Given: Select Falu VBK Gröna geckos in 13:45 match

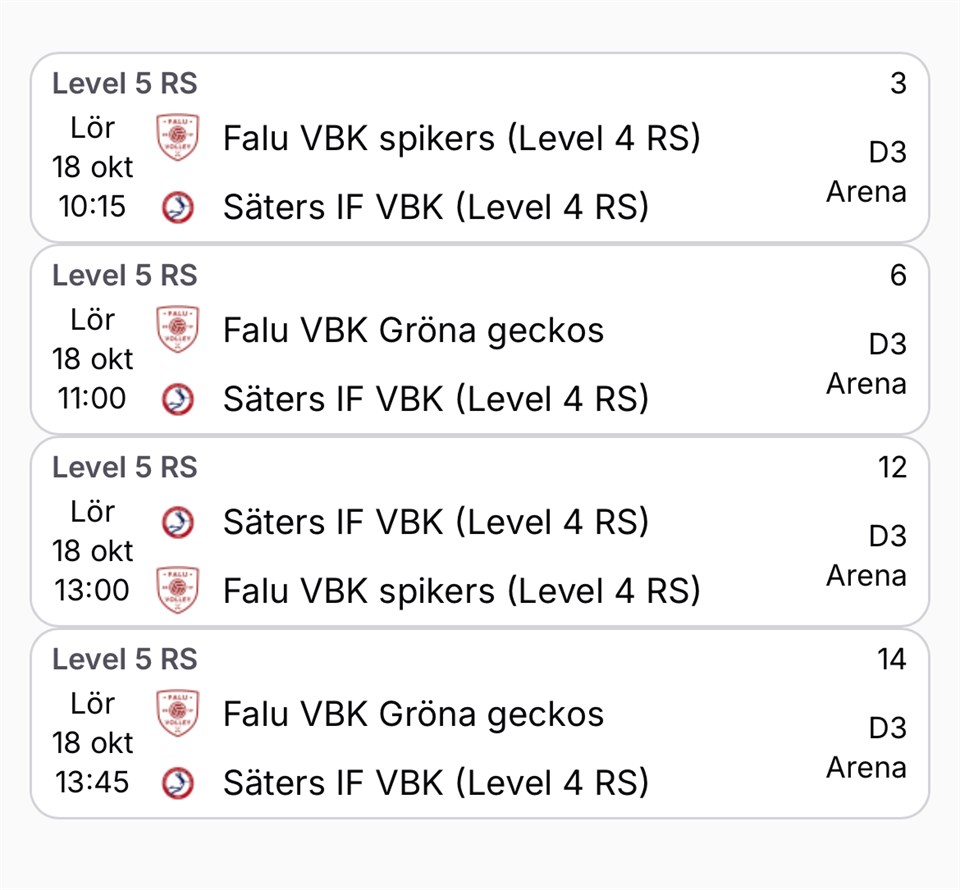Looking at the screenshot, I should tap(413, 714).
